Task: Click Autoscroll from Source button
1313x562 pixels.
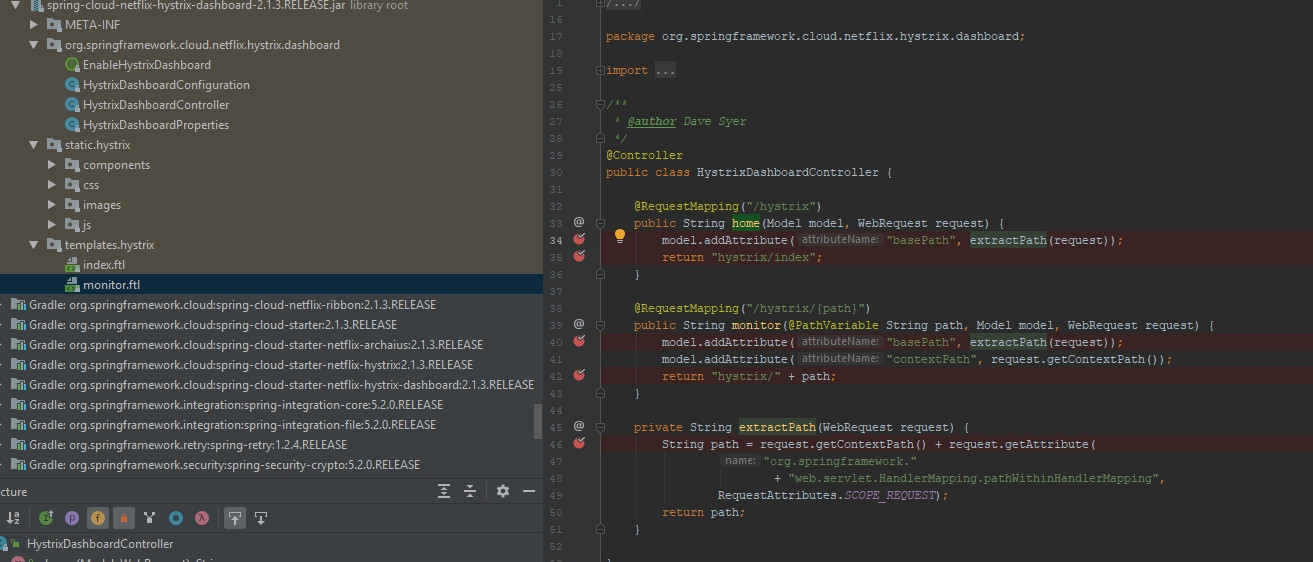Action: tap(260, 518)
